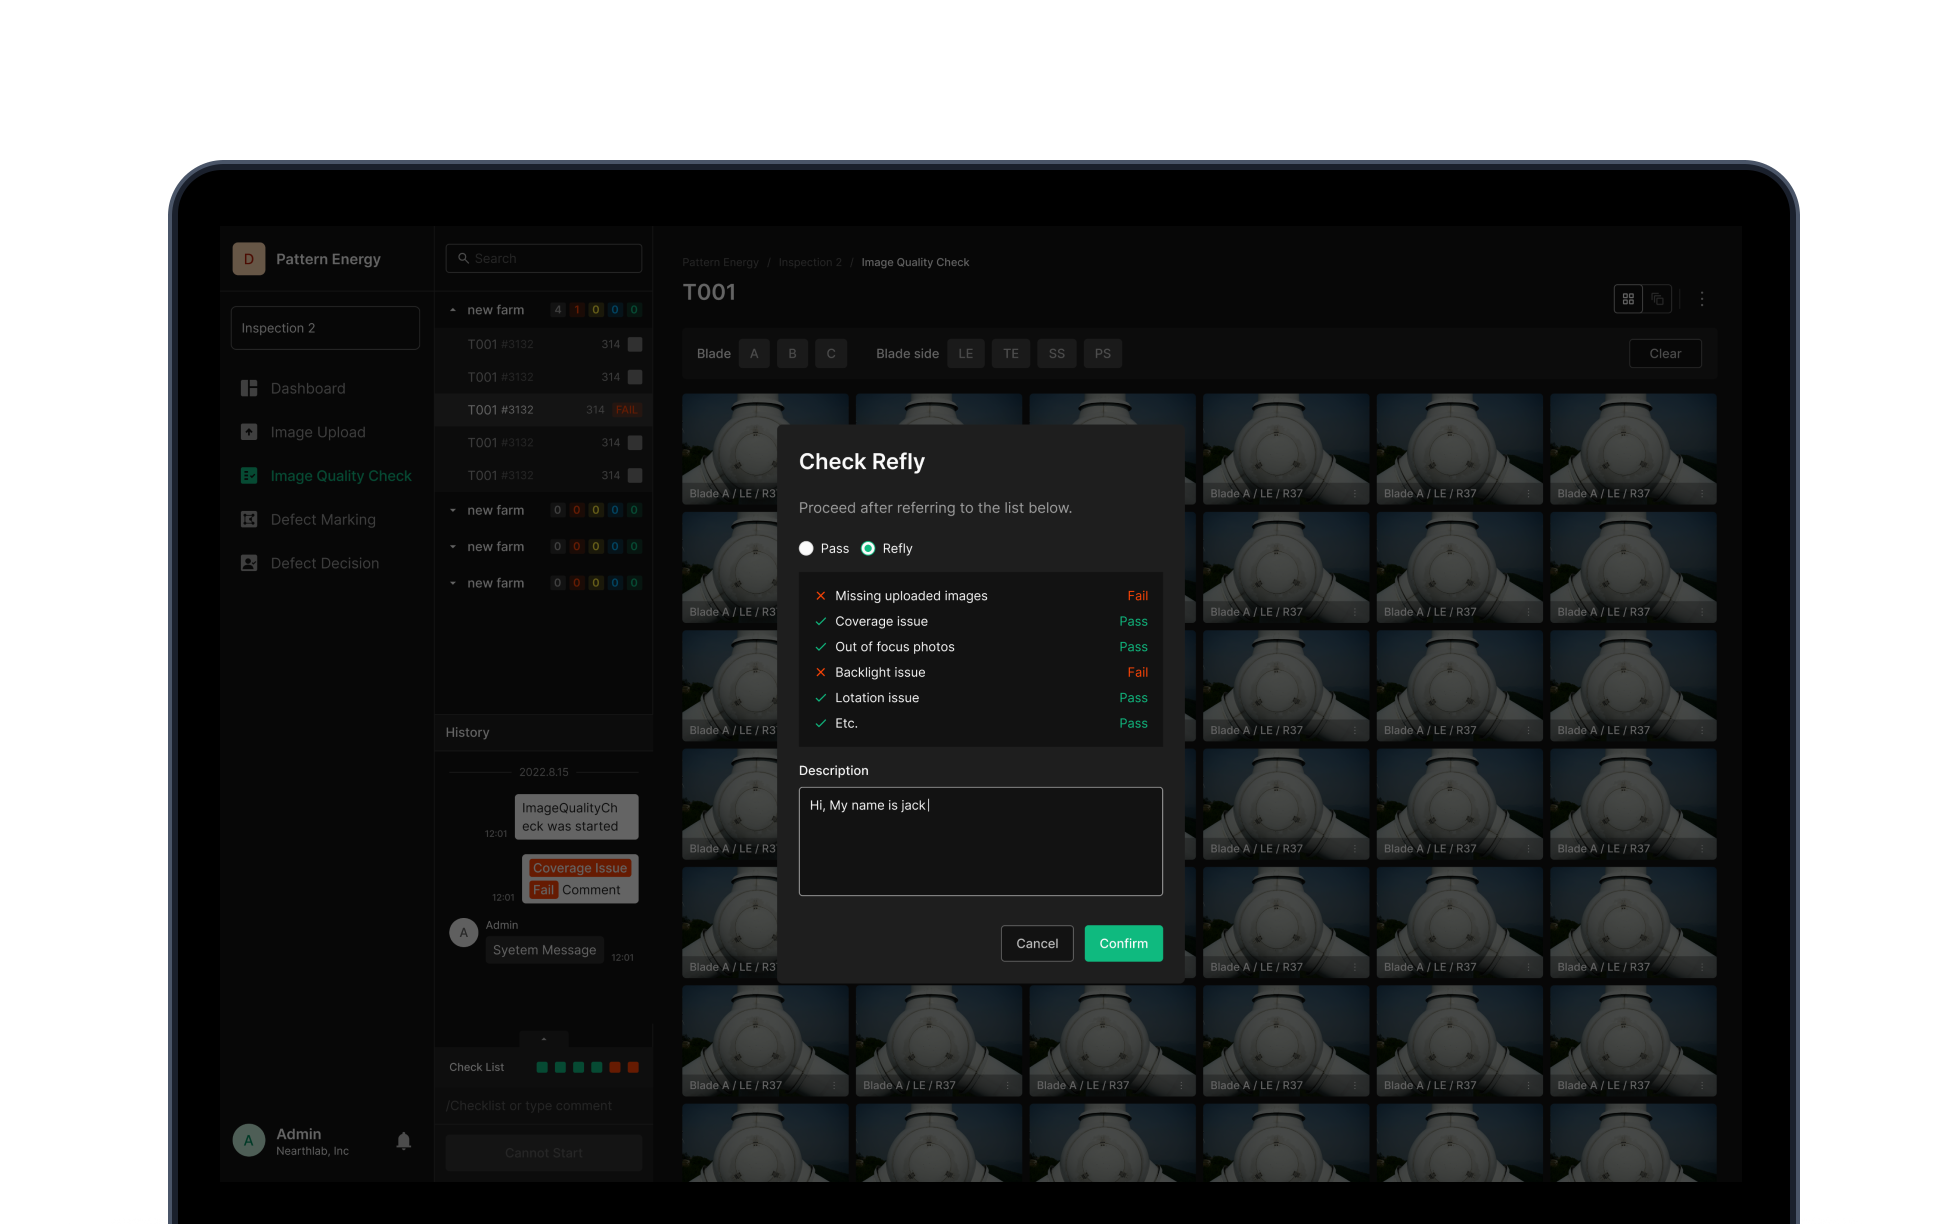Screen dimensions: 1960x1224
Task: Open the three-dot more options menu
Action: [1702, 299]
